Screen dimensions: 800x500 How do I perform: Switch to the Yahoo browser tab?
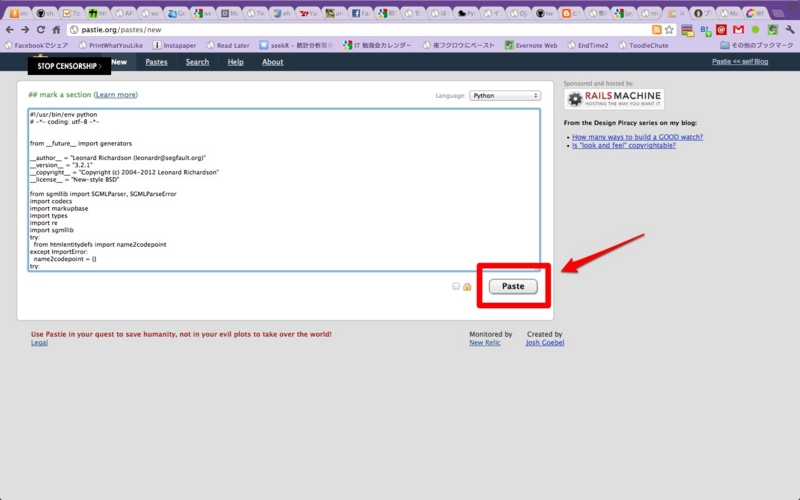pyautogui.click(x=308, y=13)
